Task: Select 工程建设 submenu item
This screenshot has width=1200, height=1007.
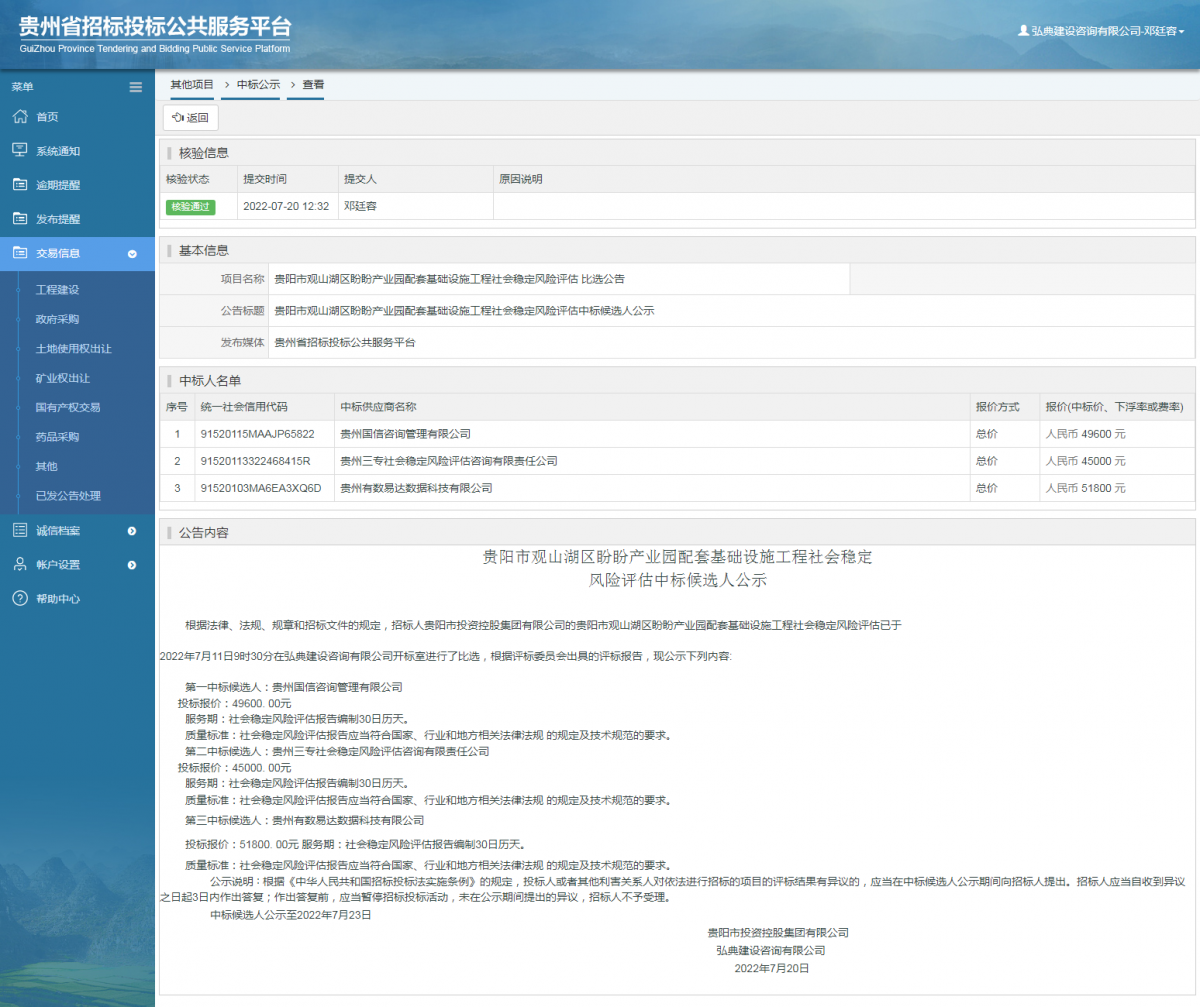Action: point(57,290)
